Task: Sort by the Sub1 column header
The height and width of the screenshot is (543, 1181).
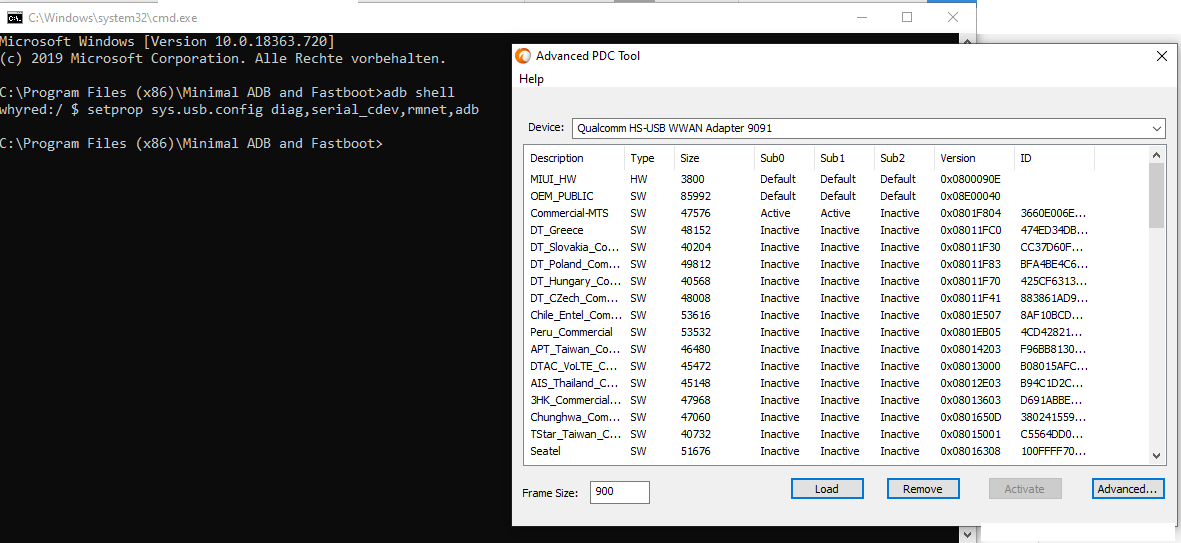Action: (x=844, y=158)
